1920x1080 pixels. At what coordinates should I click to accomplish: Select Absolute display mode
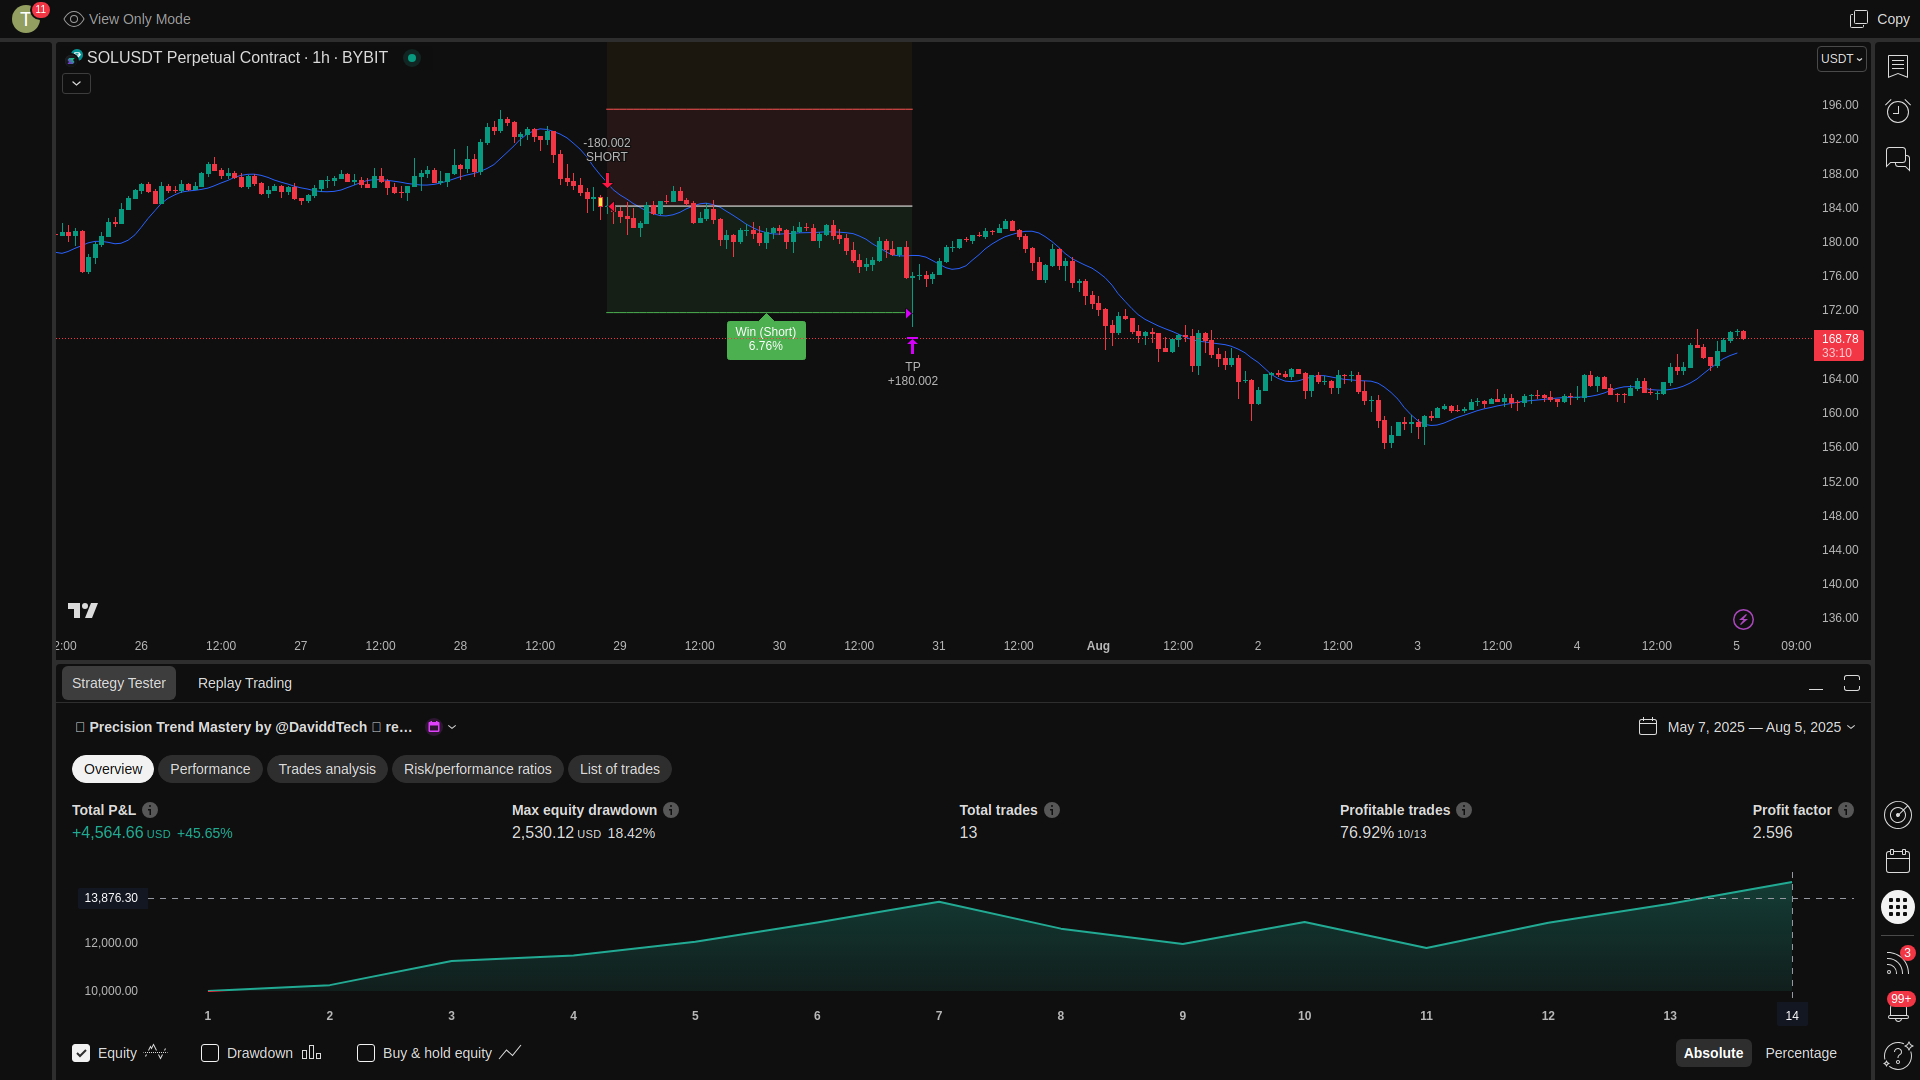[x=1713, y=1053]
